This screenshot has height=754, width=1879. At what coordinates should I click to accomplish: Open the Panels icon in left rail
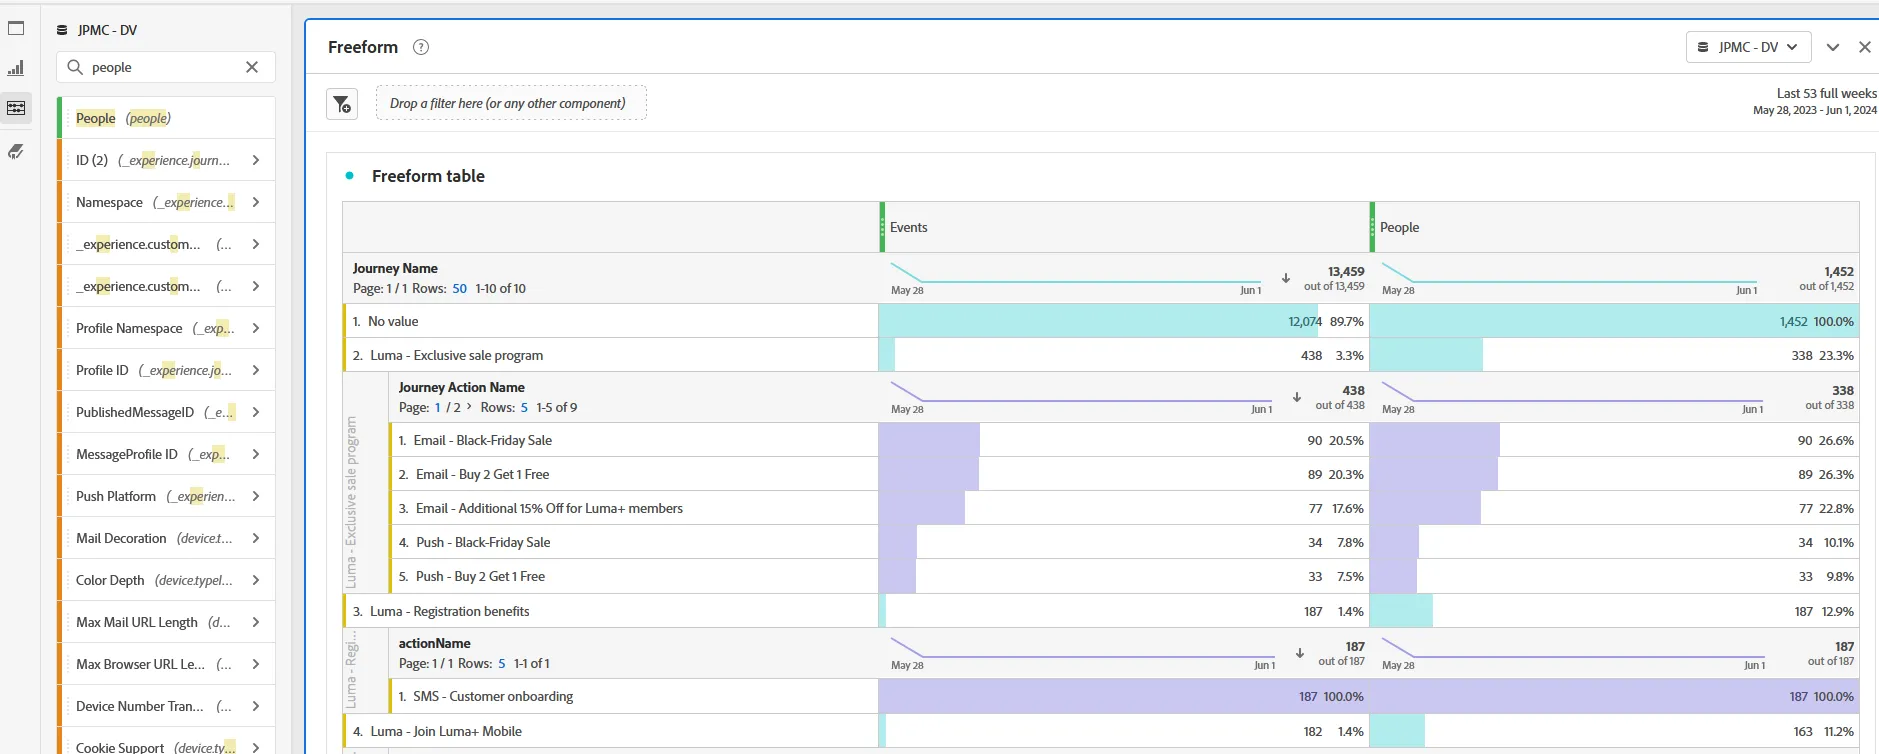[16, 28]
